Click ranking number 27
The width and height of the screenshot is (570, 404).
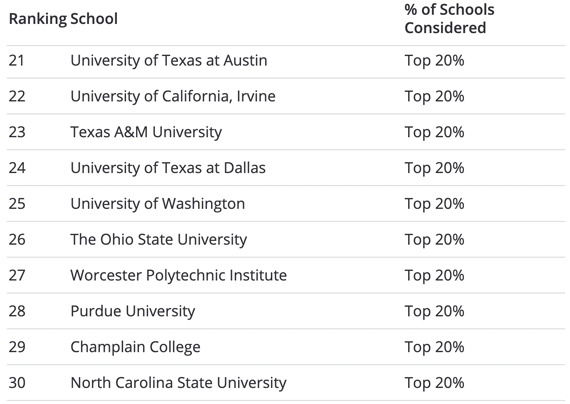pyautogui.click(x=17, y=275)
